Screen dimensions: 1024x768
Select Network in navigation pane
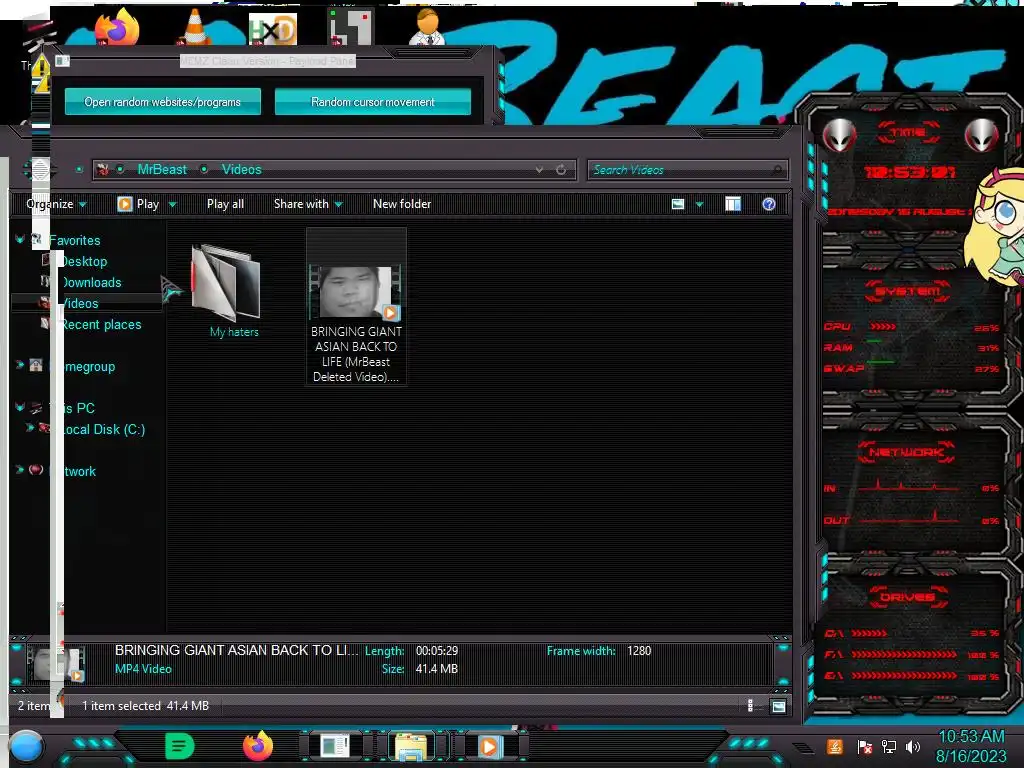(72, 471)
